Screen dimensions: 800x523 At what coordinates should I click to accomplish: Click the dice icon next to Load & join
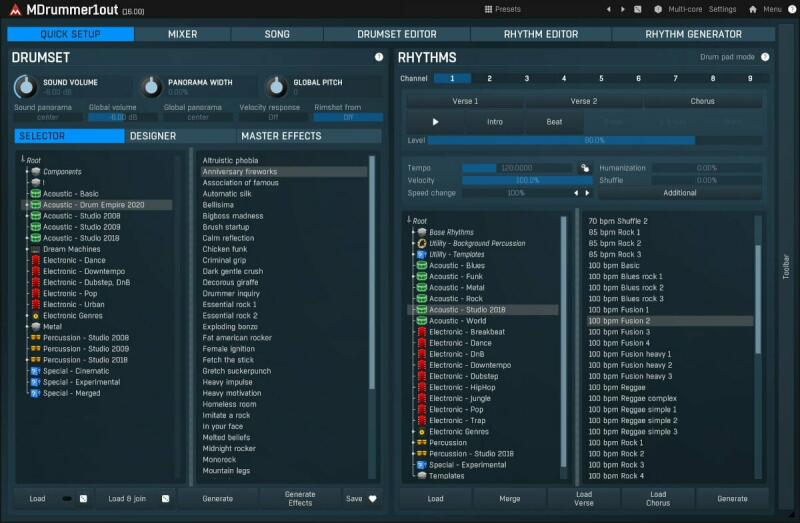(x=165, y=499)
